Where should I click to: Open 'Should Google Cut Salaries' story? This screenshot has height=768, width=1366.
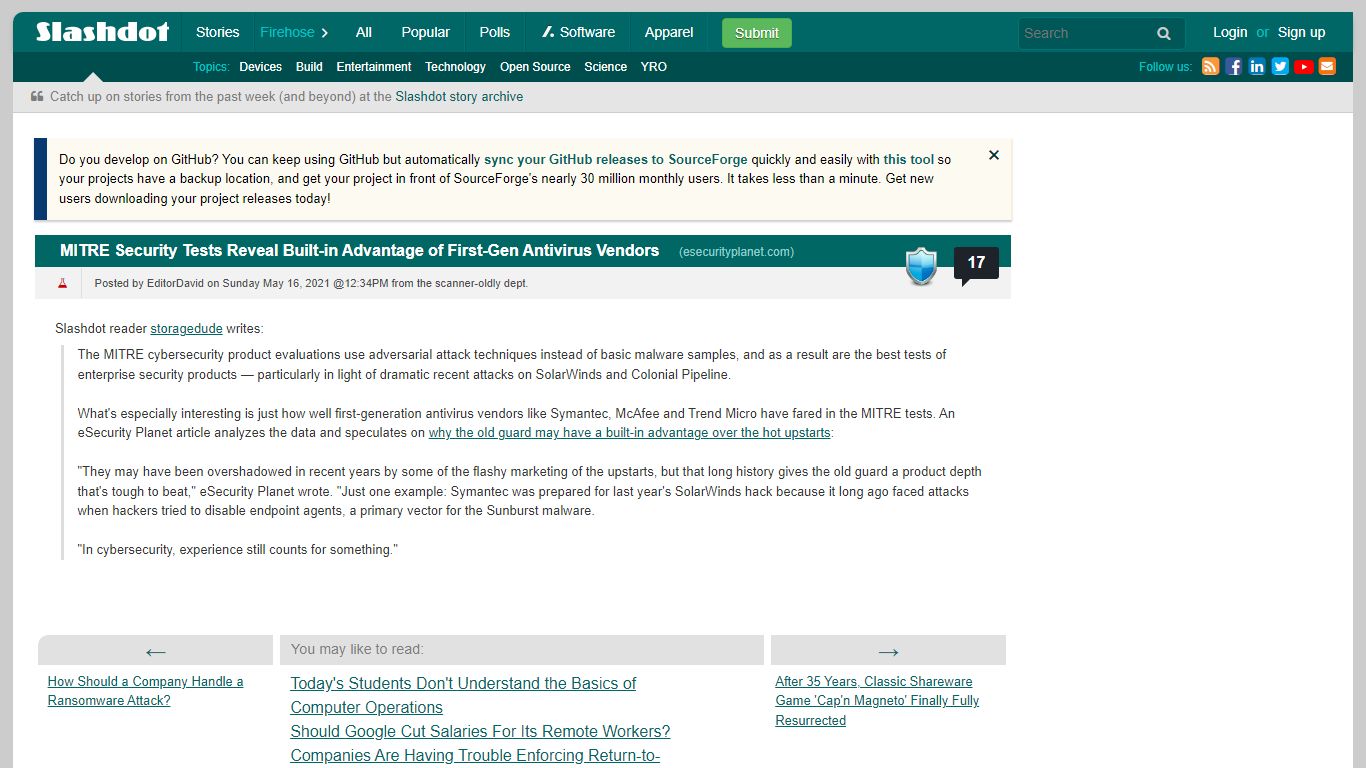click(480, 731)
